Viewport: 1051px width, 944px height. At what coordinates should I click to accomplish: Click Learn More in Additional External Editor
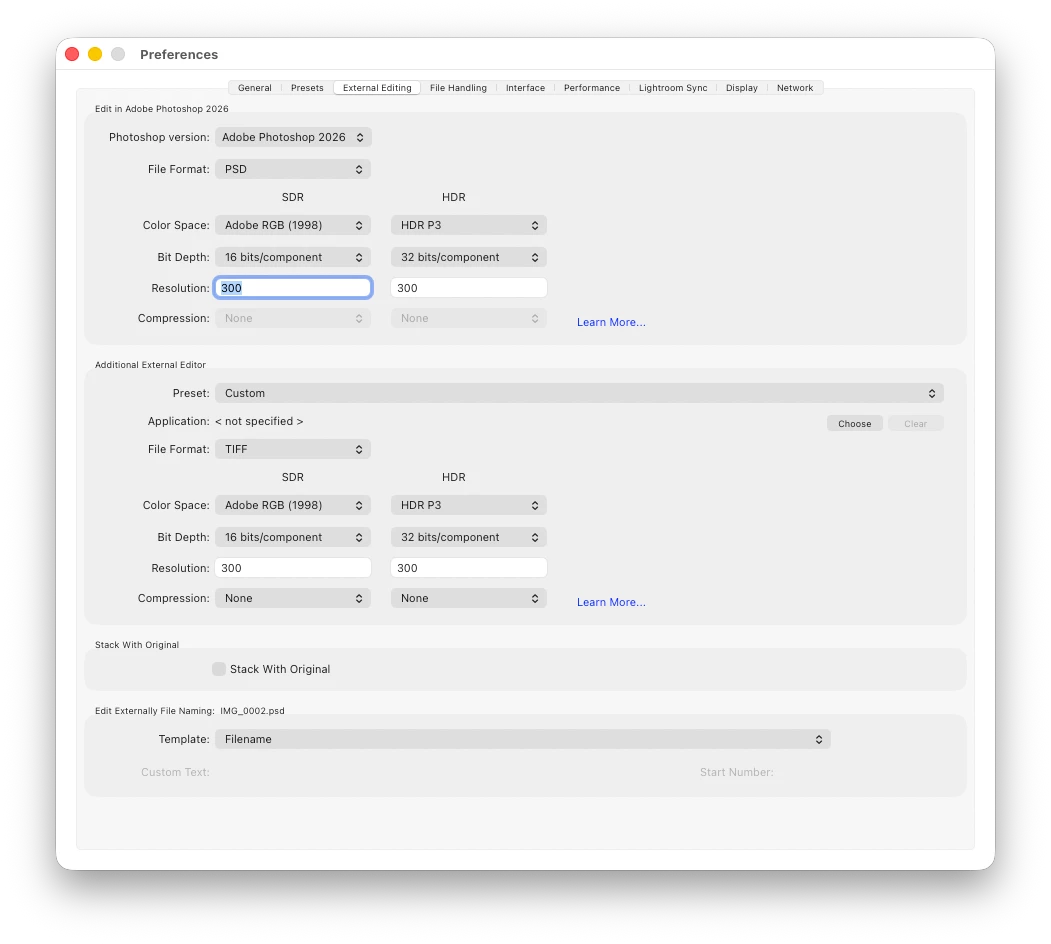tap(611, 603)
